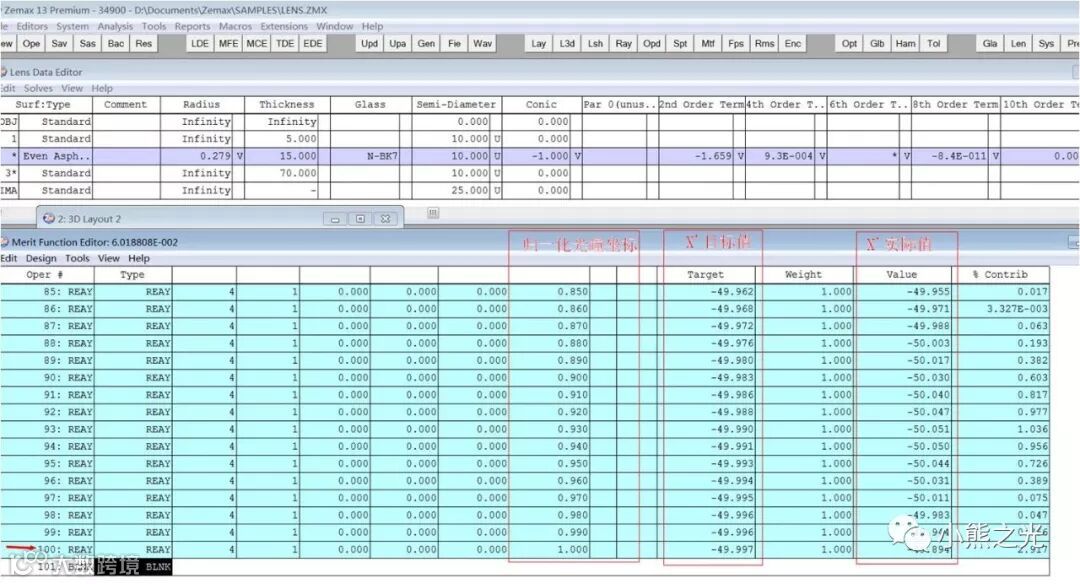Click the Bac backup toolbar button
1080x584 pixels.
(x=116, y=43)
